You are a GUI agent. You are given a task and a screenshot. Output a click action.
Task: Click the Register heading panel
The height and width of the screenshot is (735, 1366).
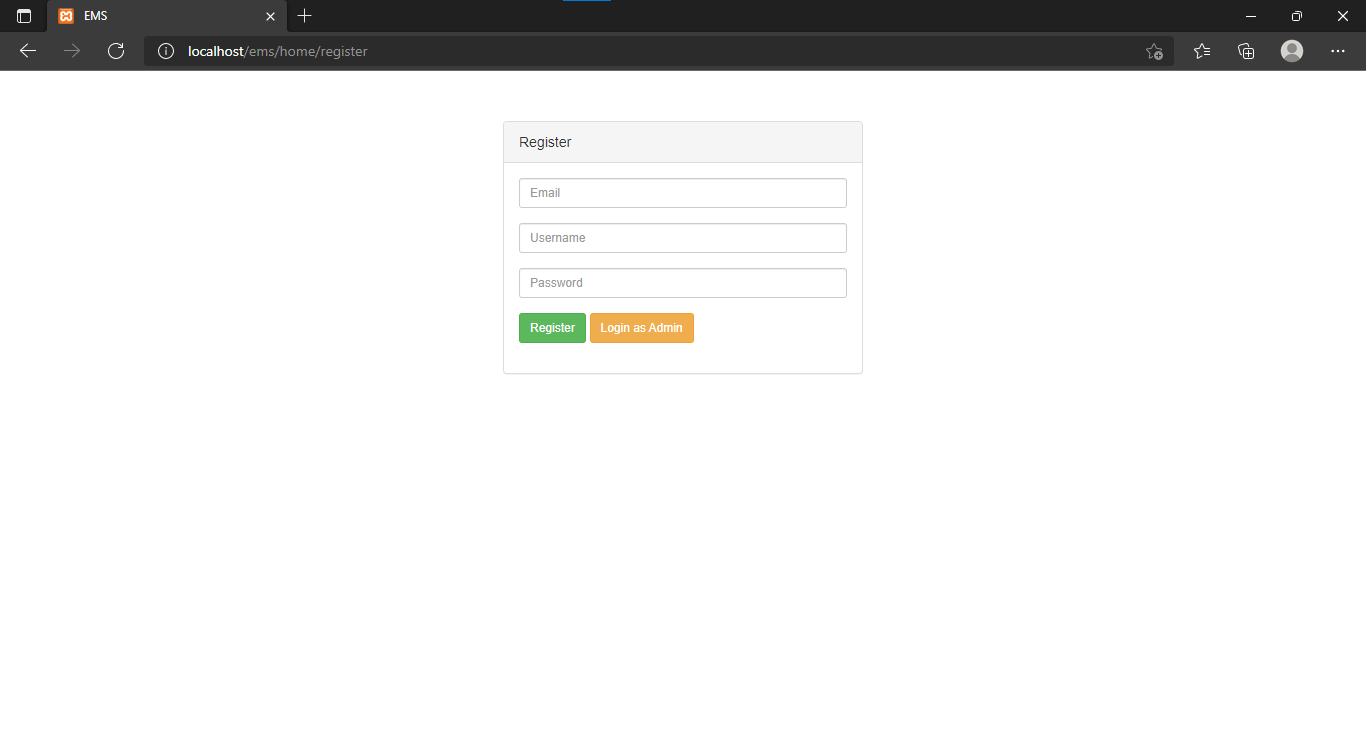[683, 142]
